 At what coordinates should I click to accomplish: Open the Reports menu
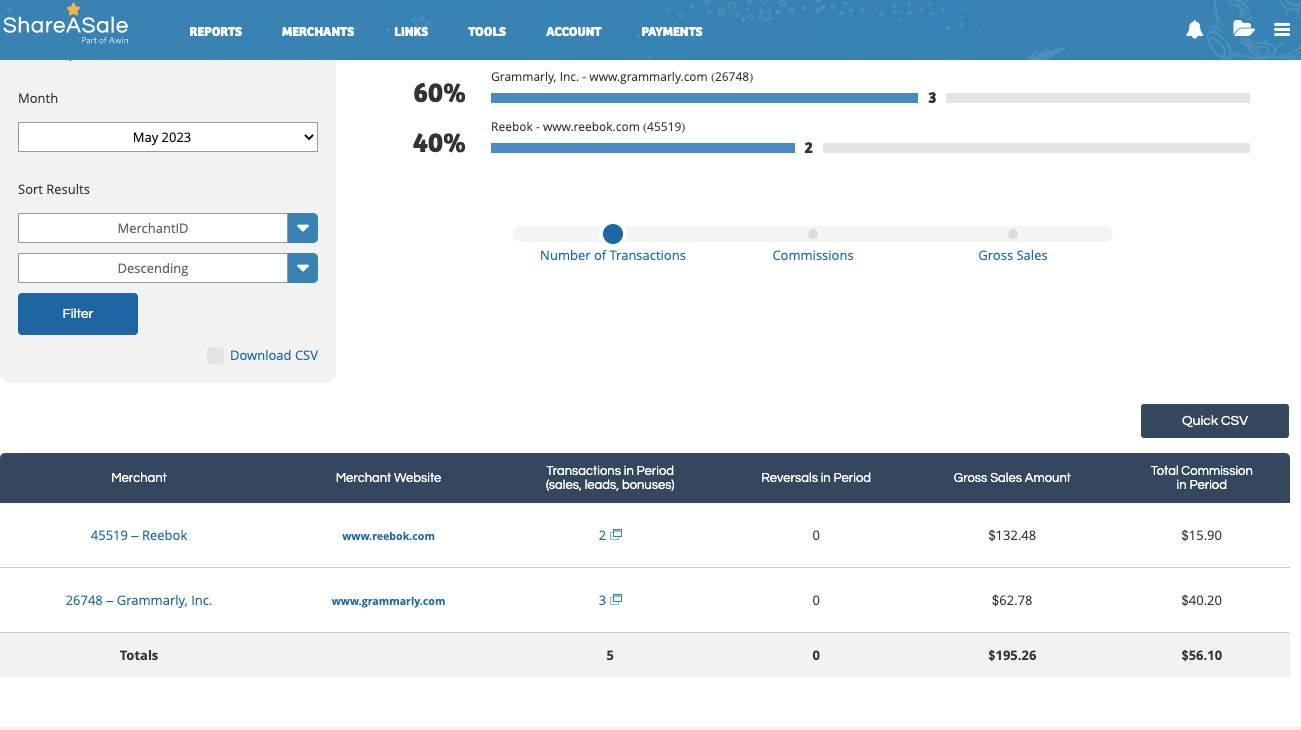(x=216, y=32)
